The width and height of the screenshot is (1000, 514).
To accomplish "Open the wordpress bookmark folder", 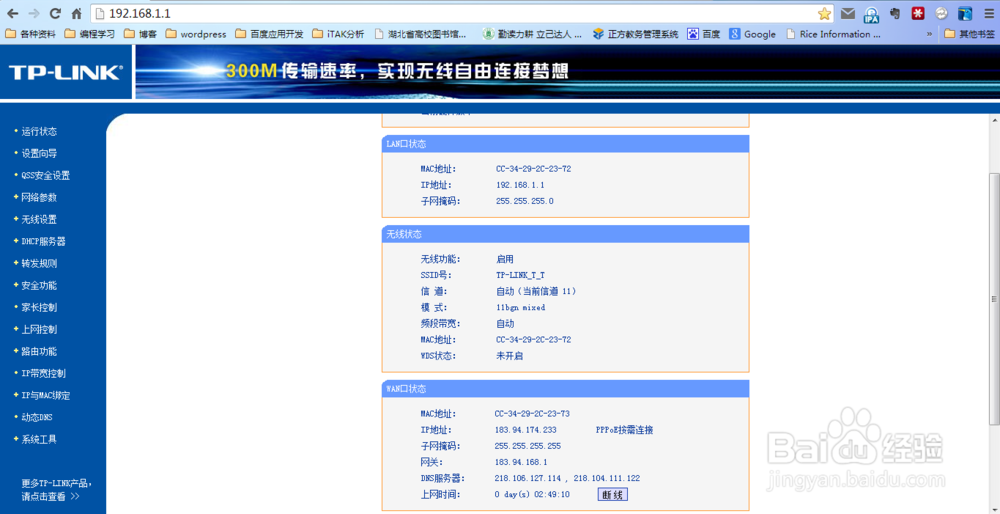I will [196, 34].
